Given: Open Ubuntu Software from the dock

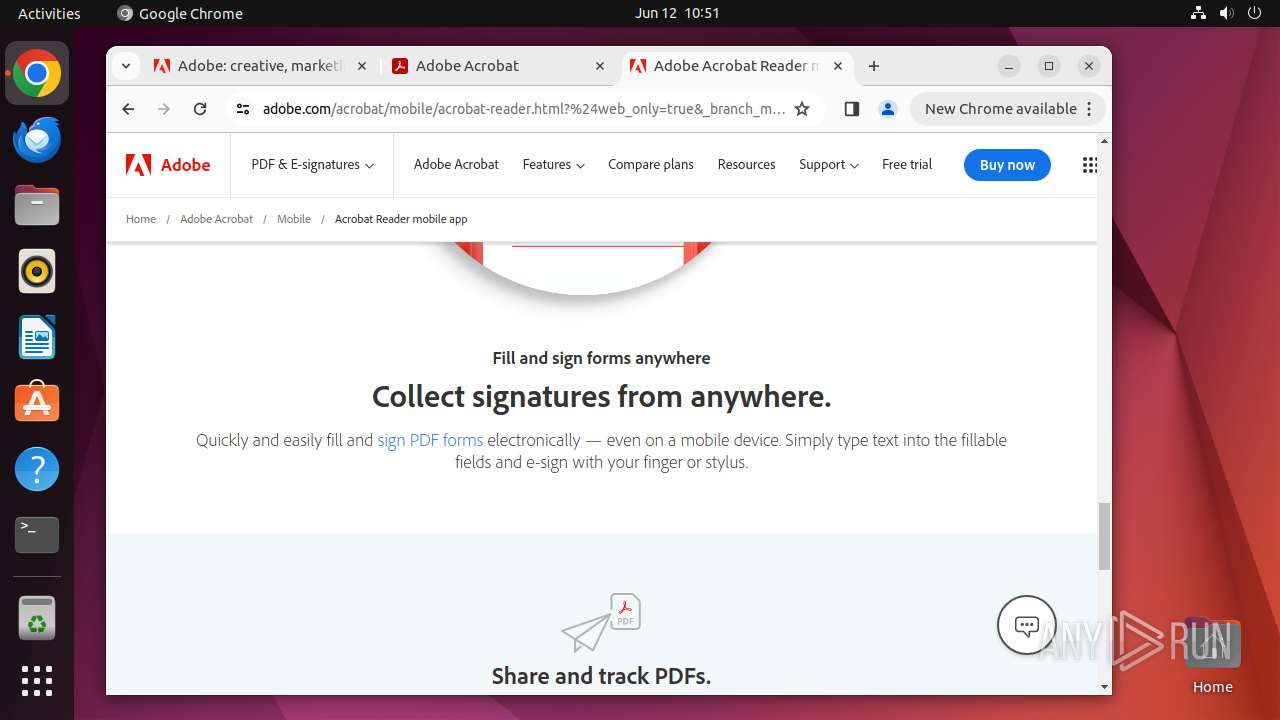Looking at the screenshot, I should click(x=37, y=403).
